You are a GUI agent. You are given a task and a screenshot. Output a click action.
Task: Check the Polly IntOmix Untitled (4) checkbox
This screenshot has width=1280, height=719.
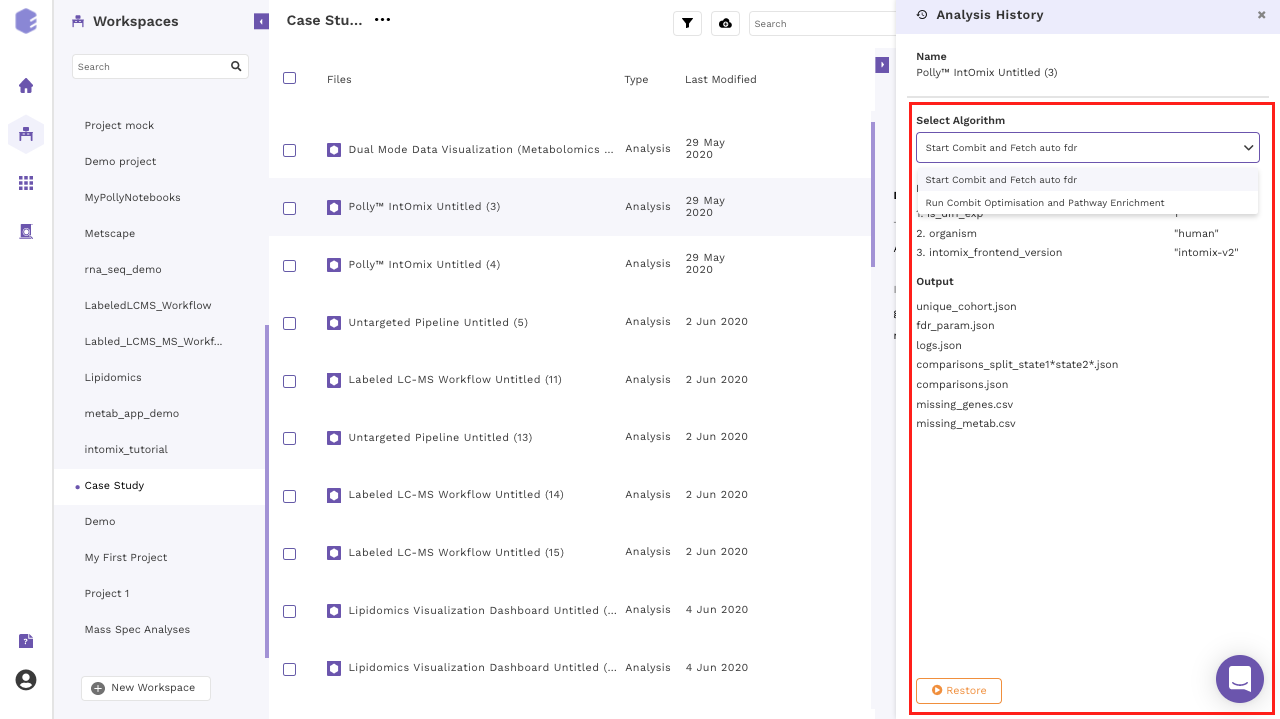coord(289,266)
